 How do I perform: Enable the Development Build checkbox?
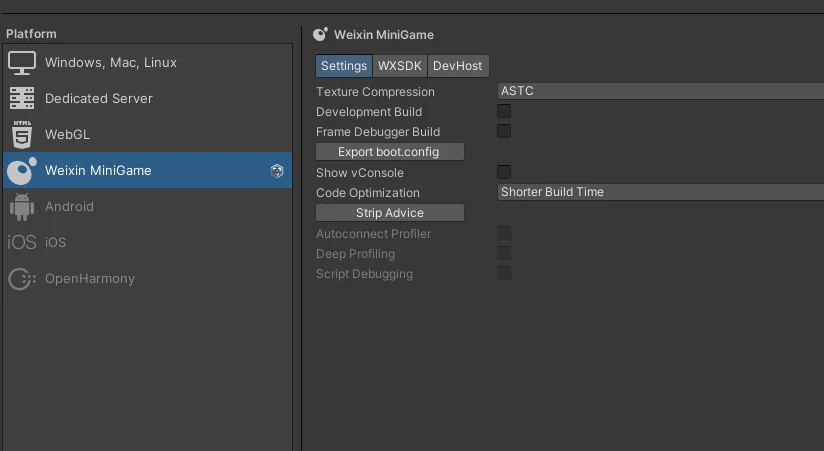point(504,111)
